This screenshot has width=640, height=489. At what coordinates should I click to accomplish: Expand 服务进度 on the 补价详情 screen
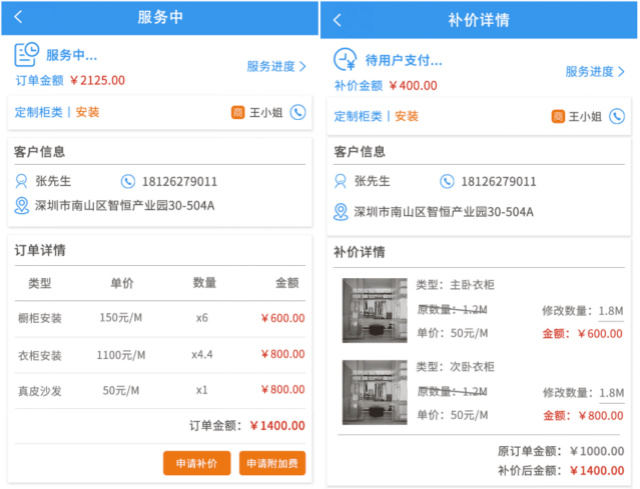pos(595,71)
